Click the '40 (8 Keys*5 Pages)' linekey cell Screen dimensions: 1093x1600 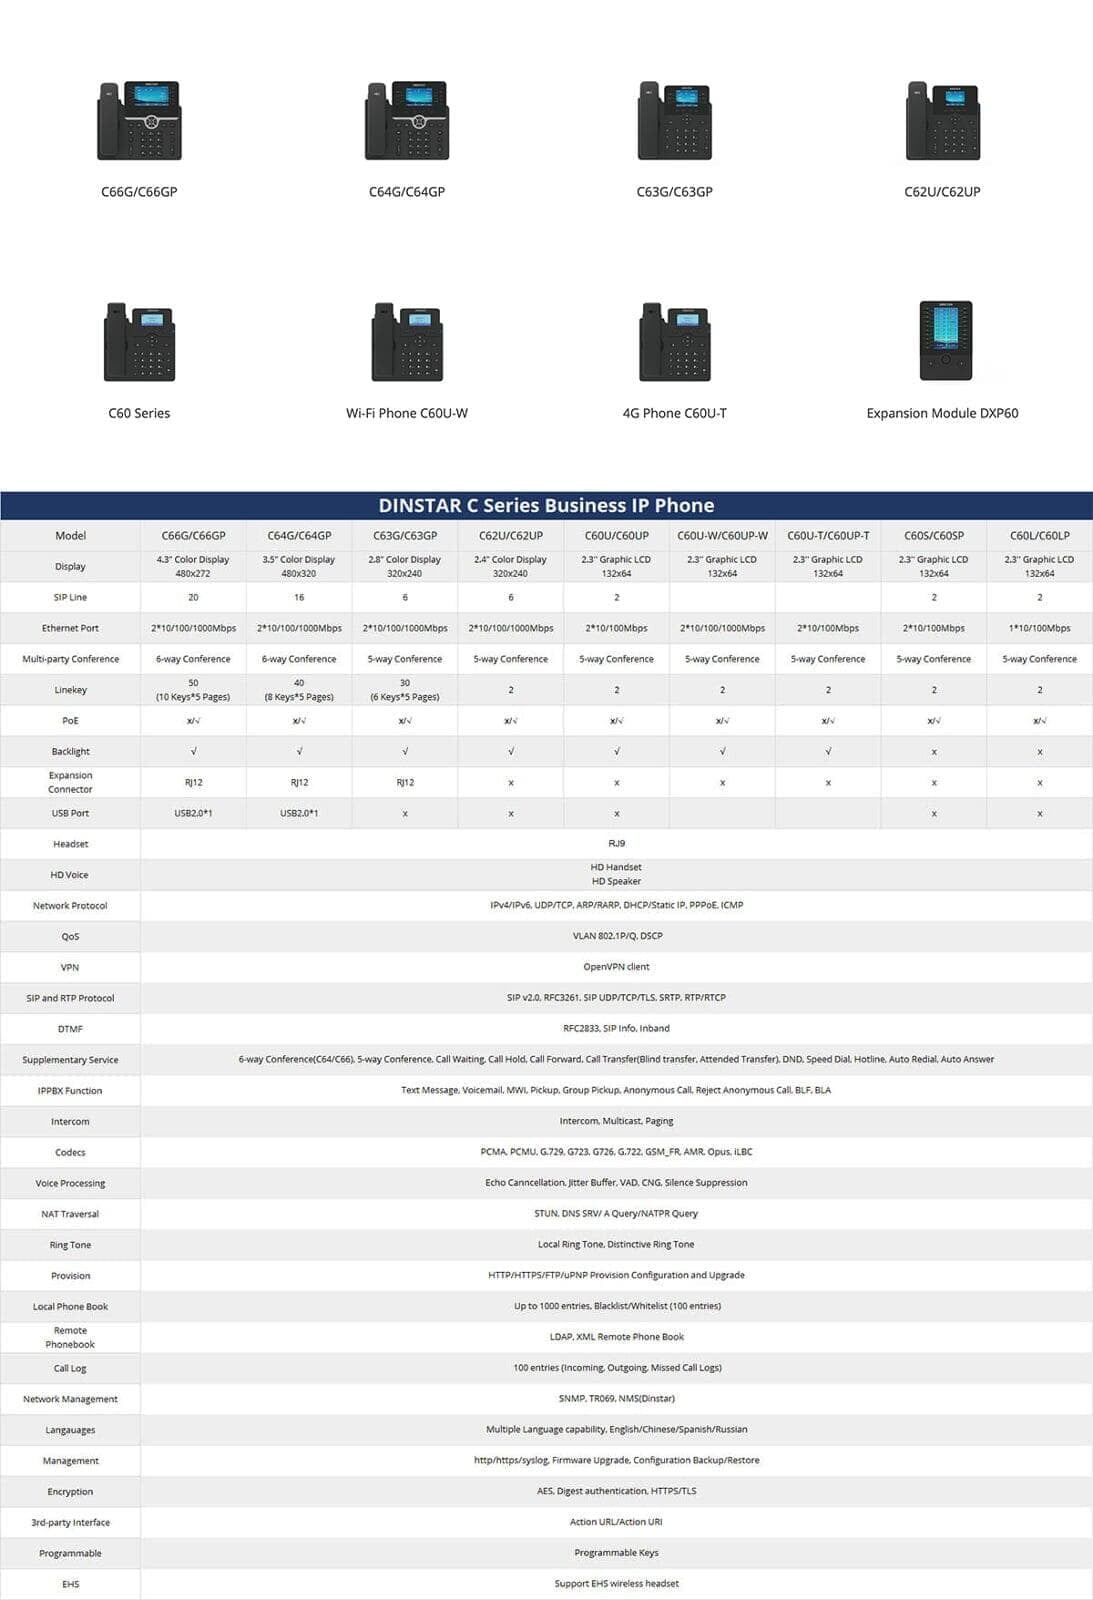[299, 690]
